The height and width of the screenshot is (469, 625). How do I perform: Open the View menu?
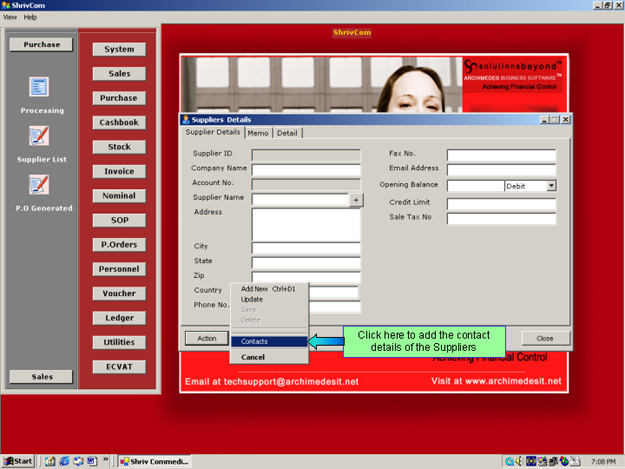tap(10, 17)
